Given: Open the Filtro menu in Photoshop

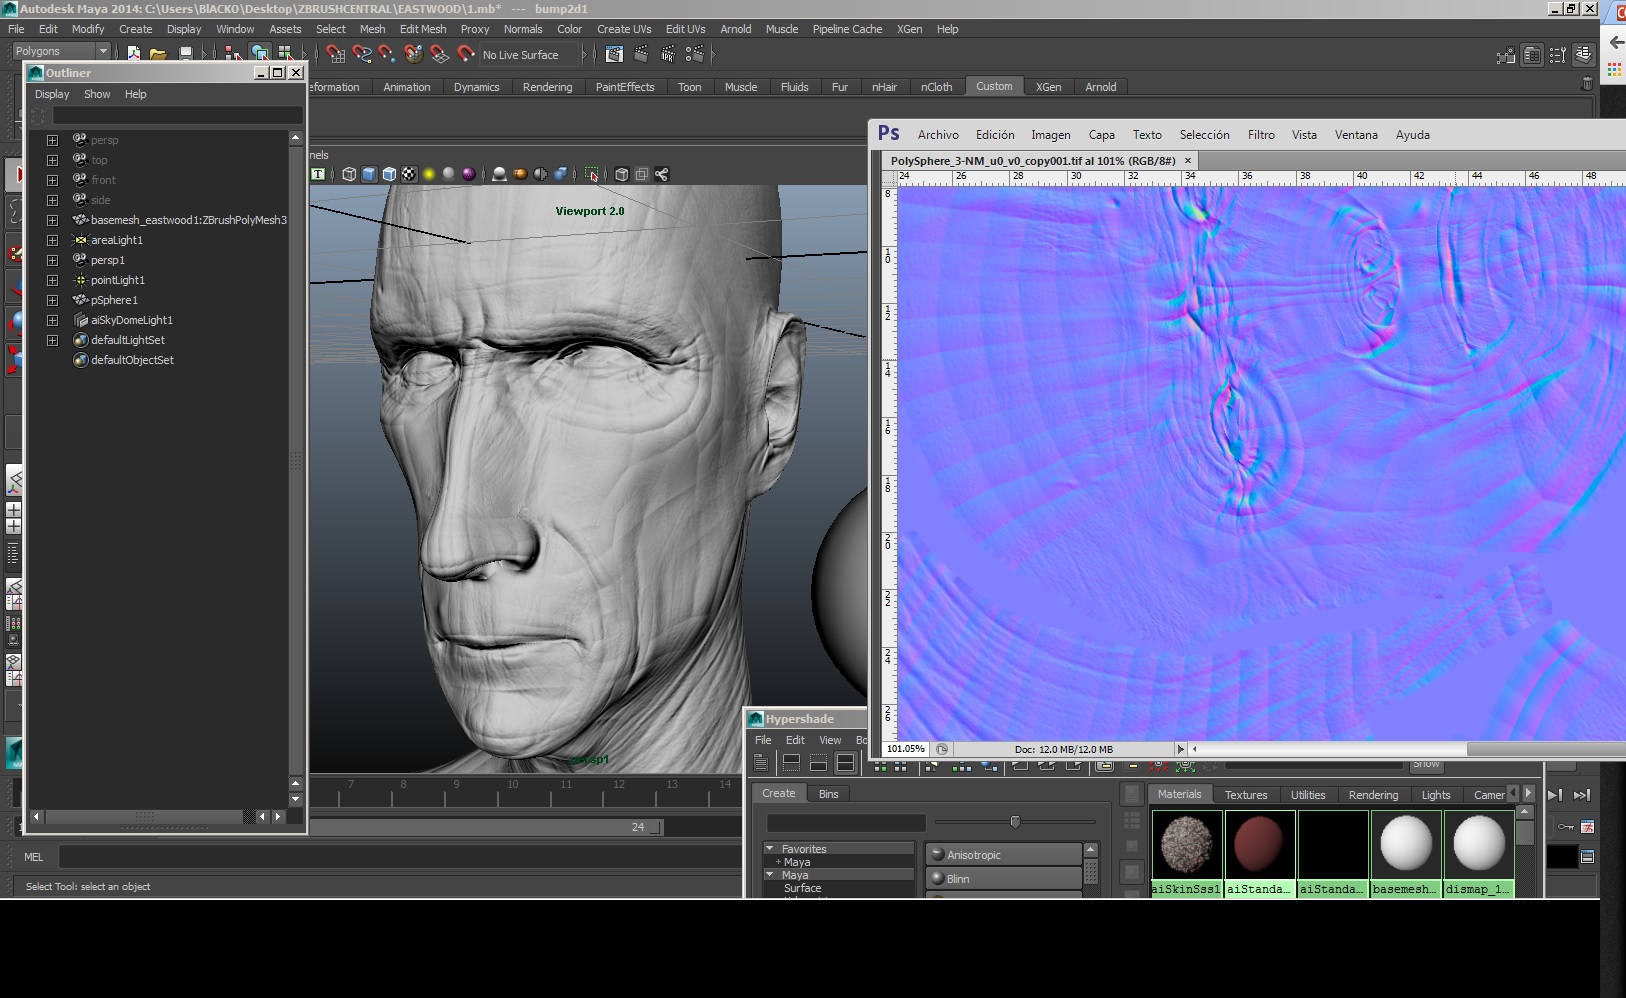Looking at the screenshot, I should (x=1260, y=135).
